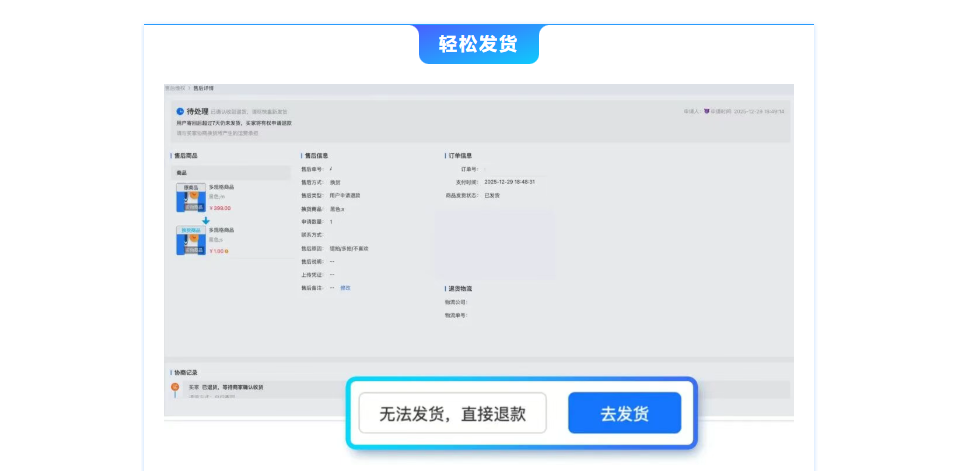The image size is (953, 471).
Task: Click the 售后商品 section heading
Action: click(x=185, y=156)
